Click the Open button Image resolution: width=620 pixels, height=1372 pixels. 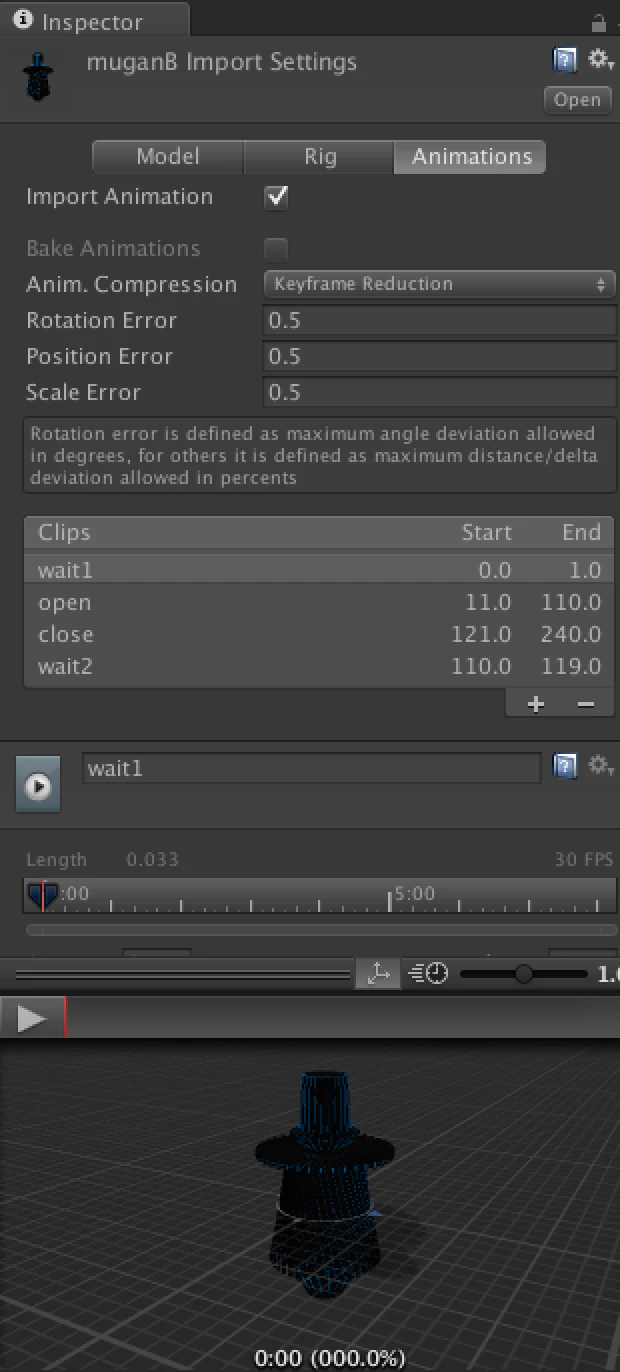click(x=577, y=100)
